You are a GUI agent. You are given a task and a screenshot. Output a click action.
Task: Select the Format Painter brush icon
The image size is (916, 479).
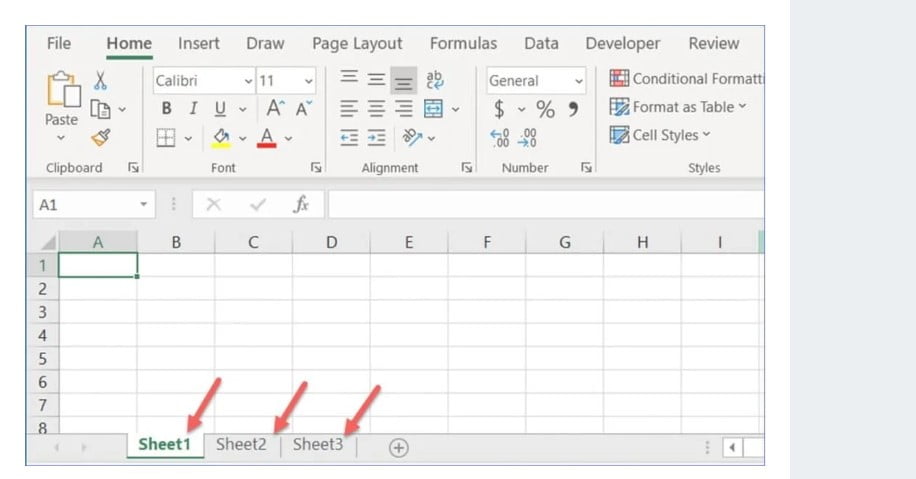[x=100, y=137]
